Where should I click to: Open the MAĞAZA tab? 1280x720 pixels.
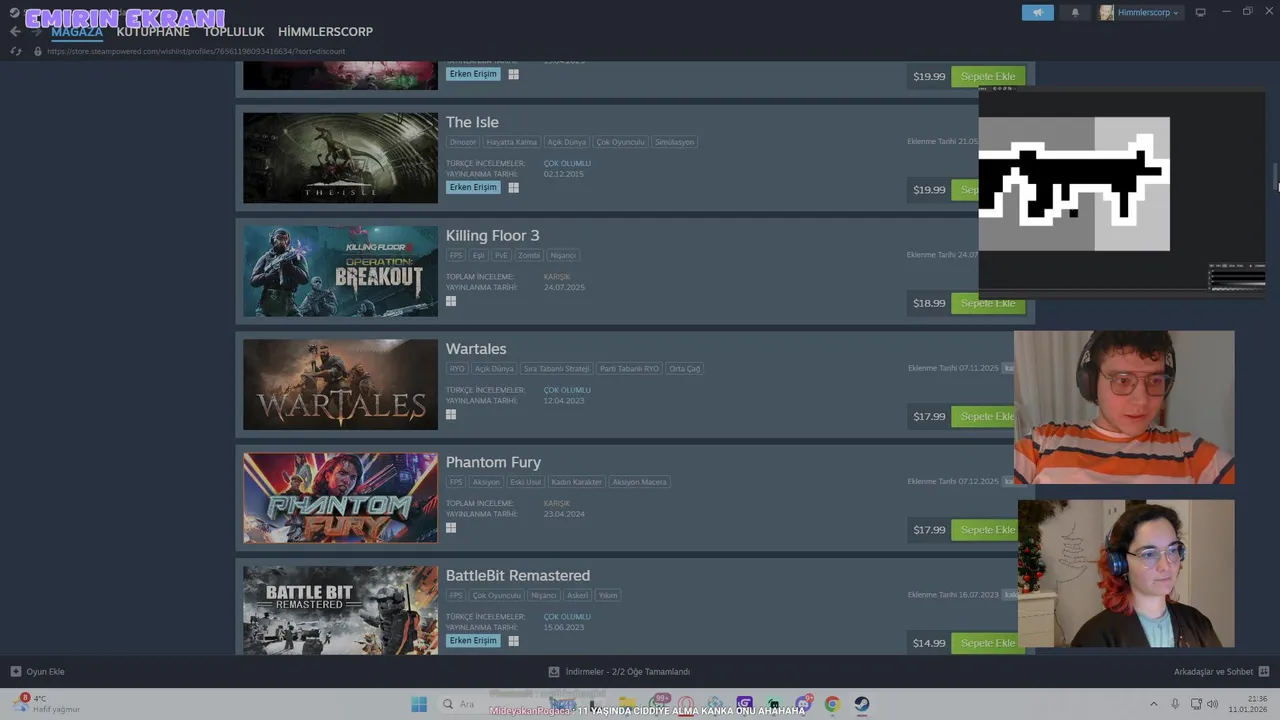[x=77, y=32]
